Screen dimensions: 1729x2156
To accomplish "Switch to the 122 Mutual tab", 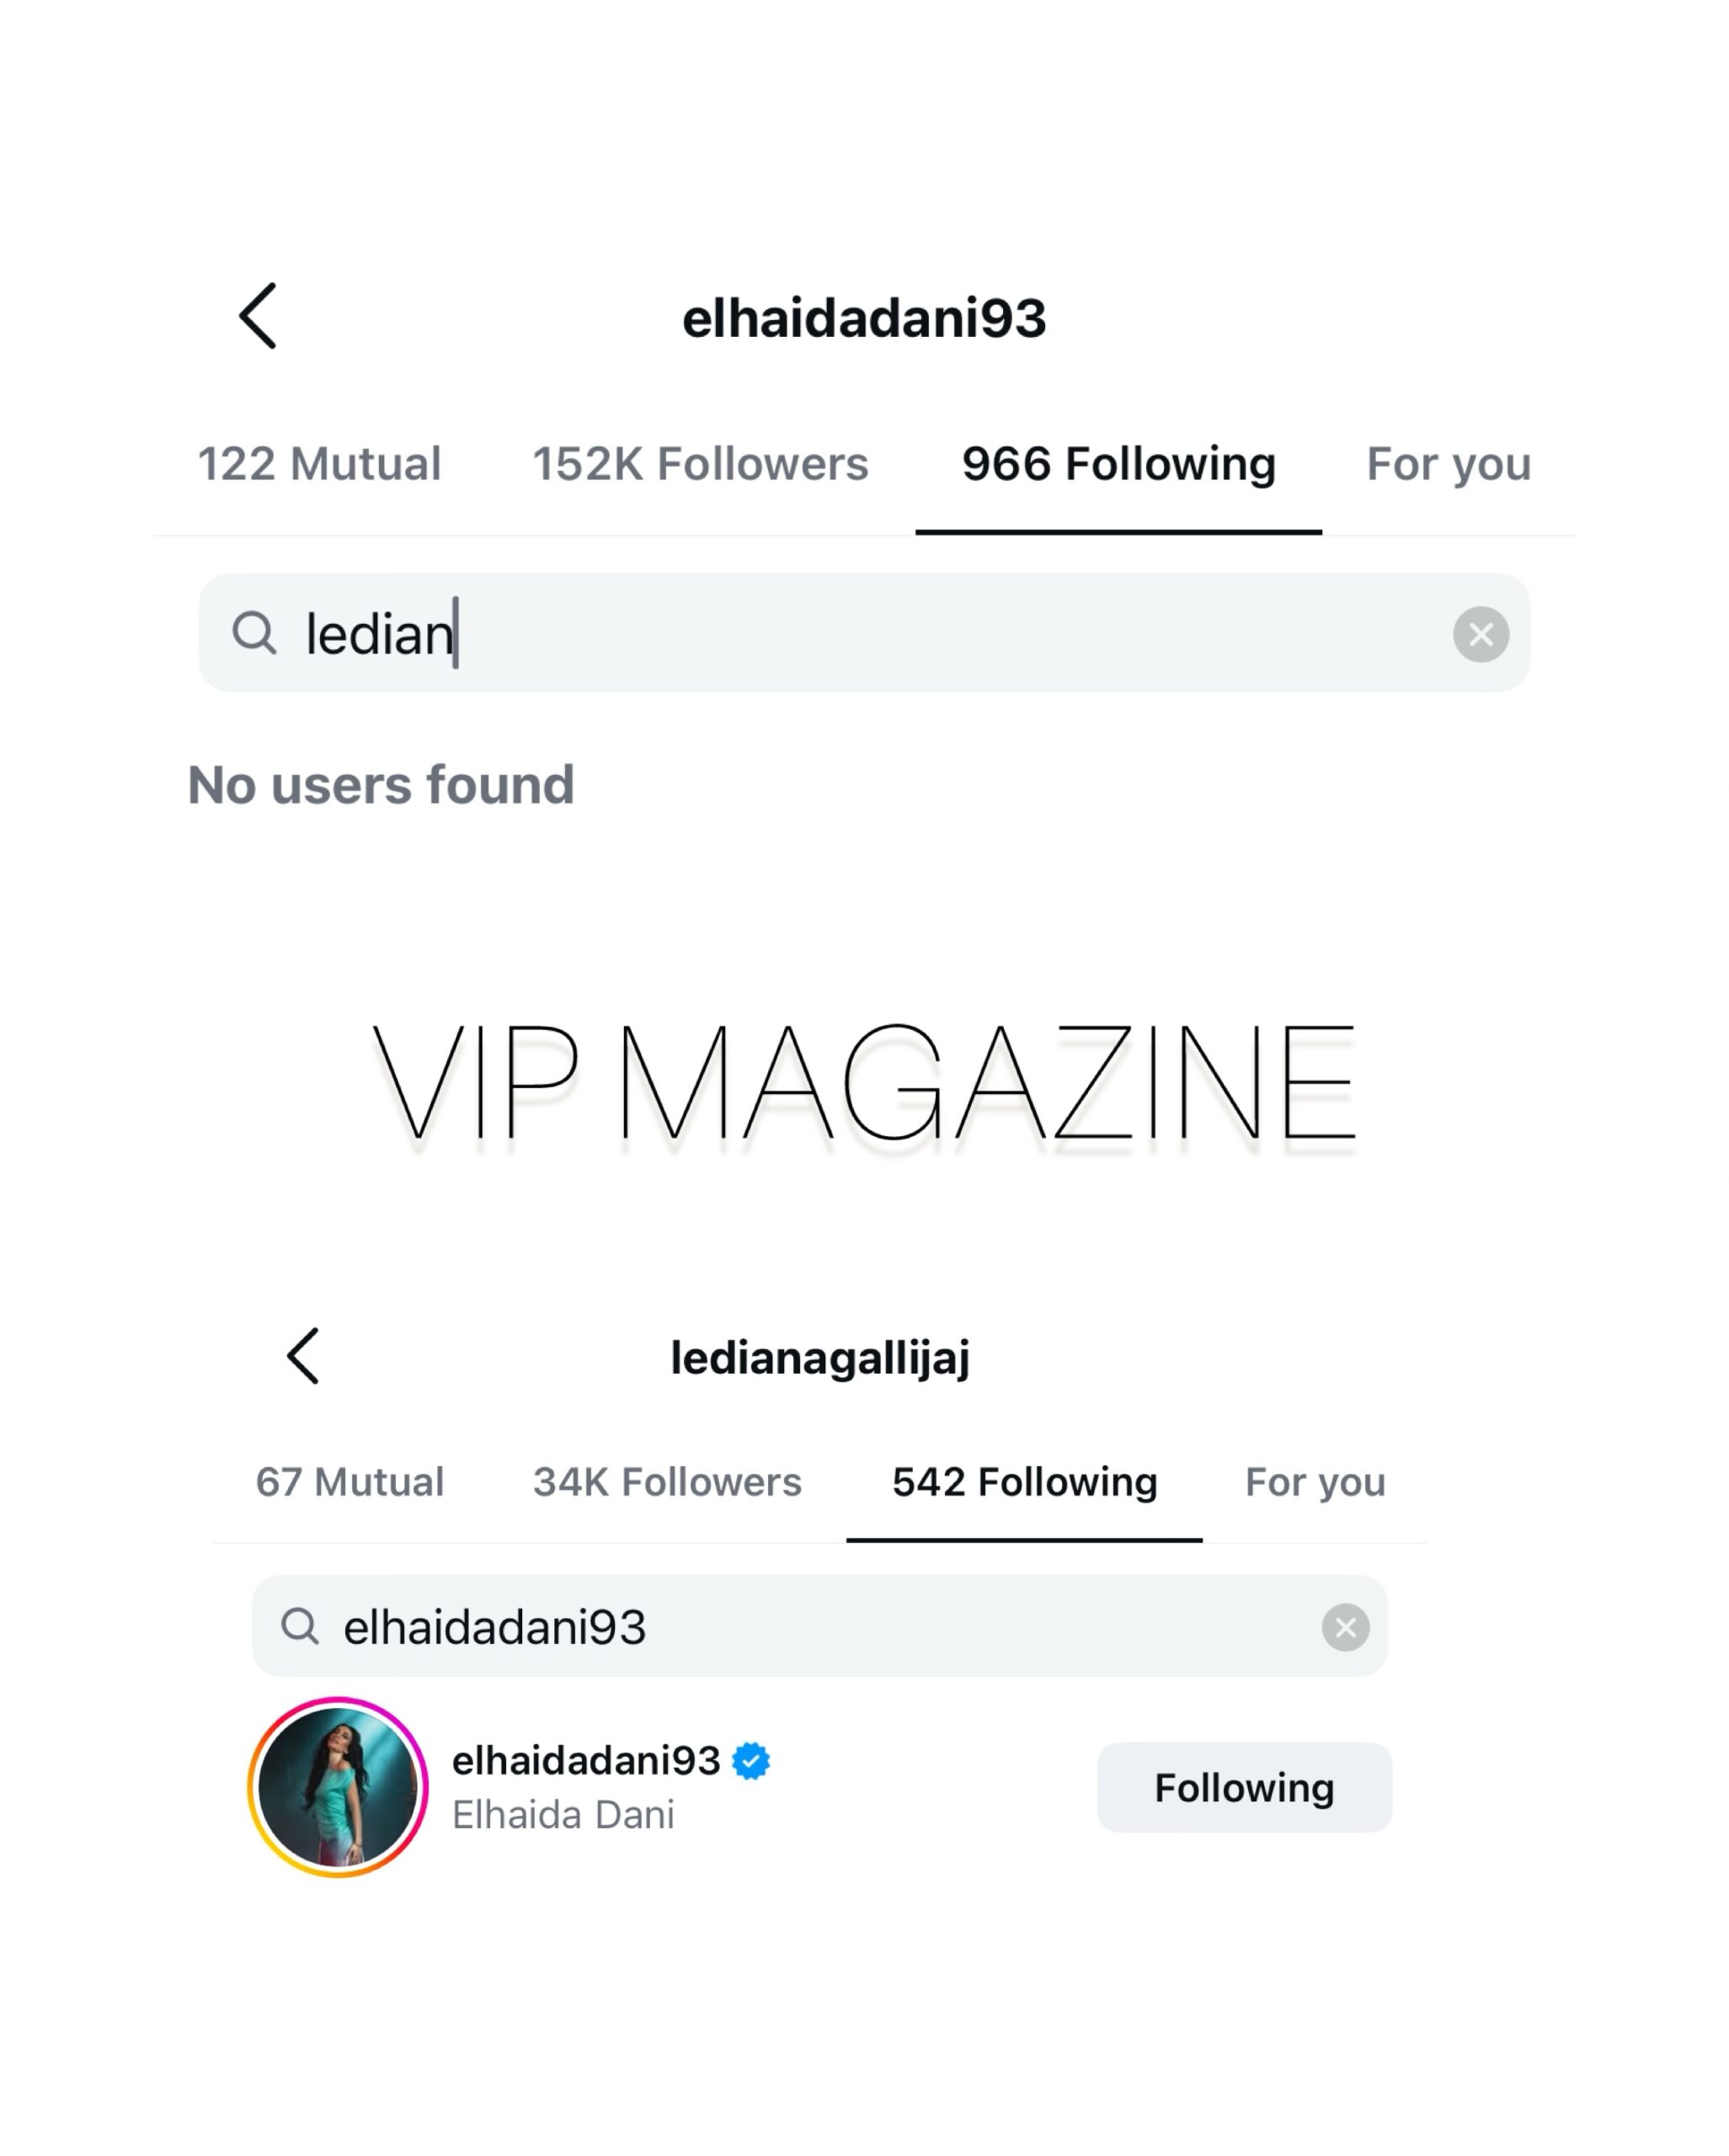I will [x=319, y=464].
